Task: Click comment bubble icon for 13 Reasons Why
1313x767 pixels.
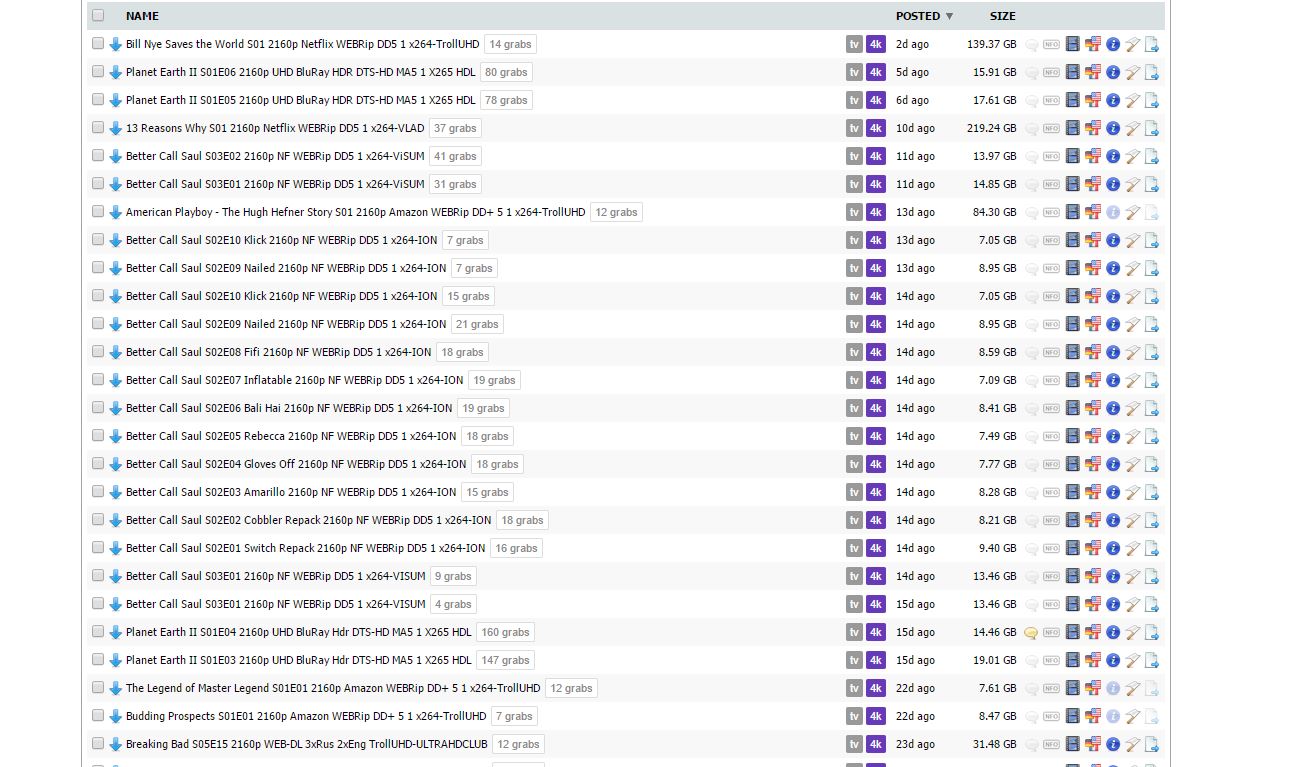Action: [x=1031, y=128]
